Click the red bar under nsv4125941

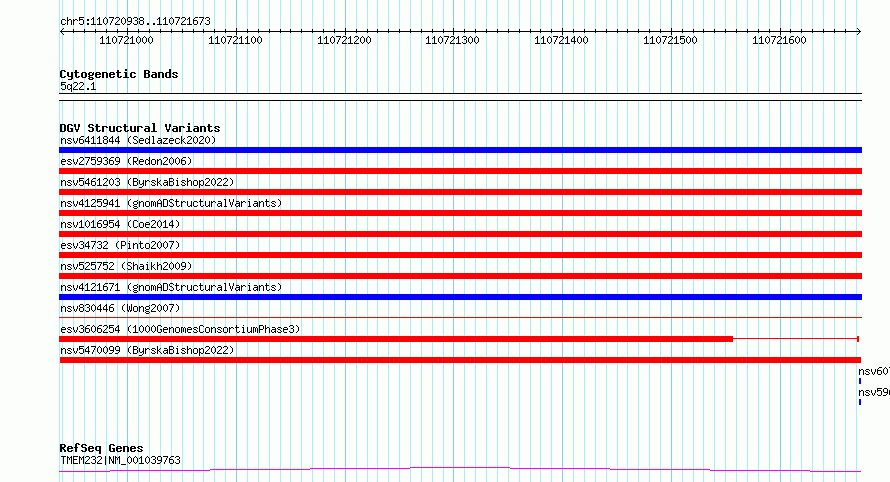[460, 213]
